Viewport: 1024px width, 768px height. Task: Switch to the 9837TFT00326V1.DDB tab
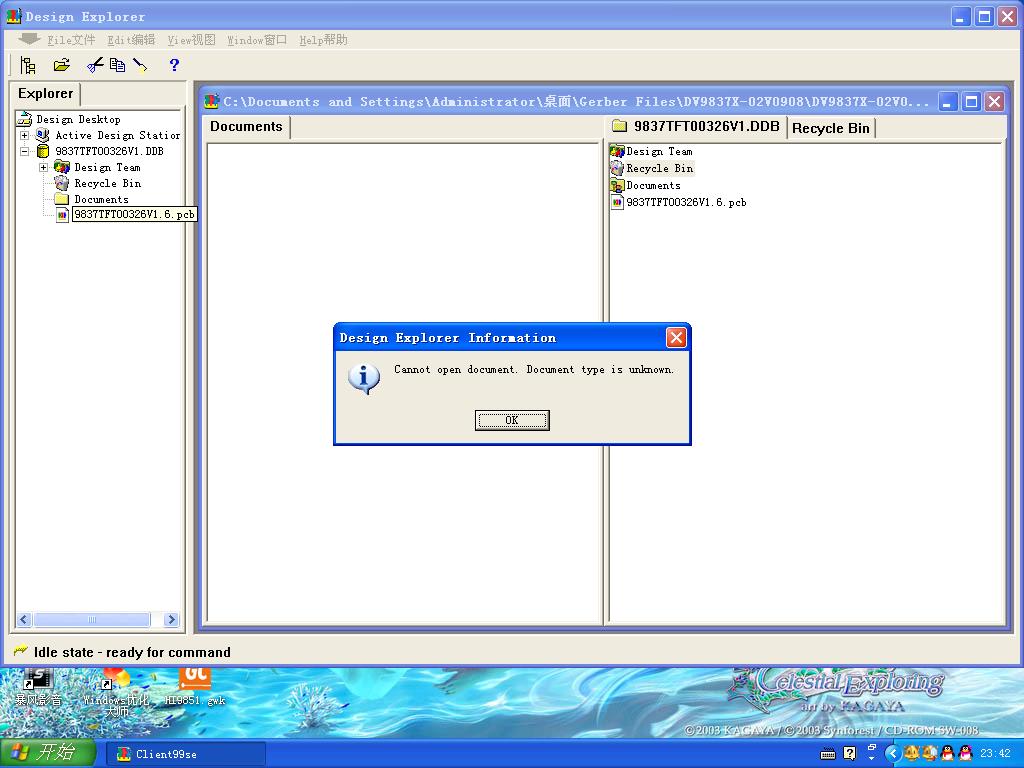[x=696, y=127]
